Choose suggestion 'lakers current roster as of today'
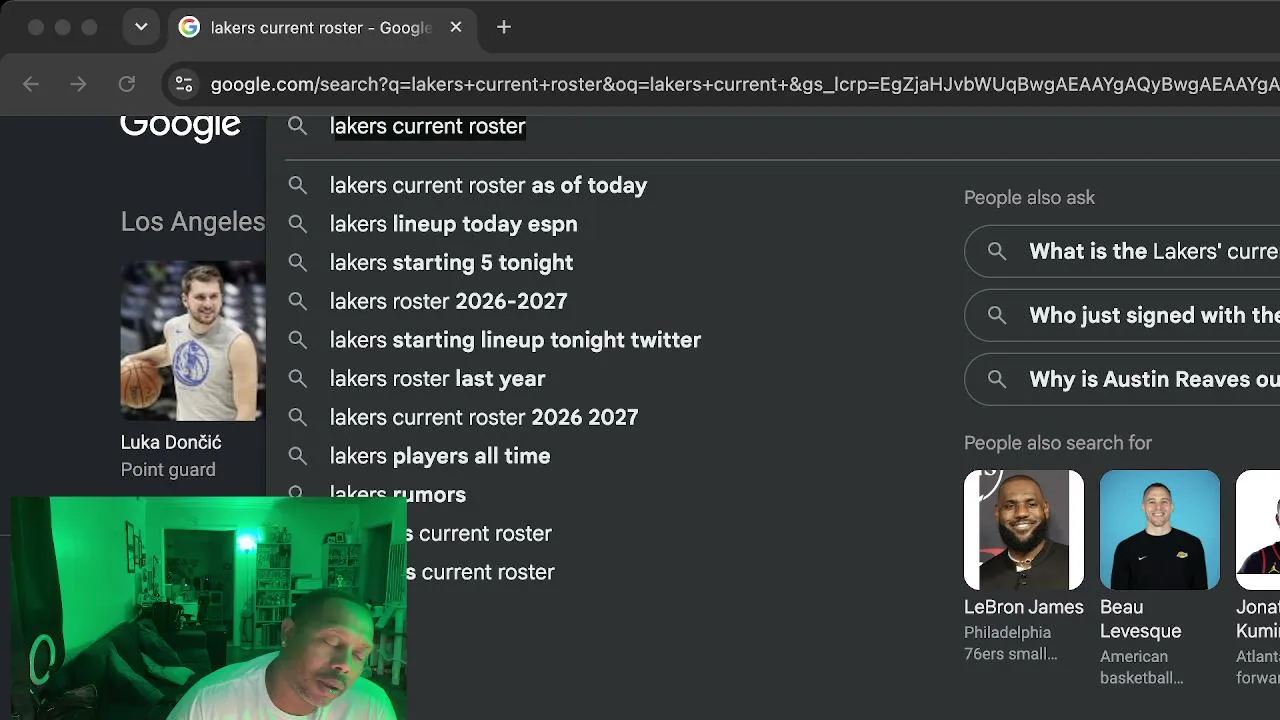Viewport: 1280px width, 720px height. pyautogui.click(x=488, y=185)
